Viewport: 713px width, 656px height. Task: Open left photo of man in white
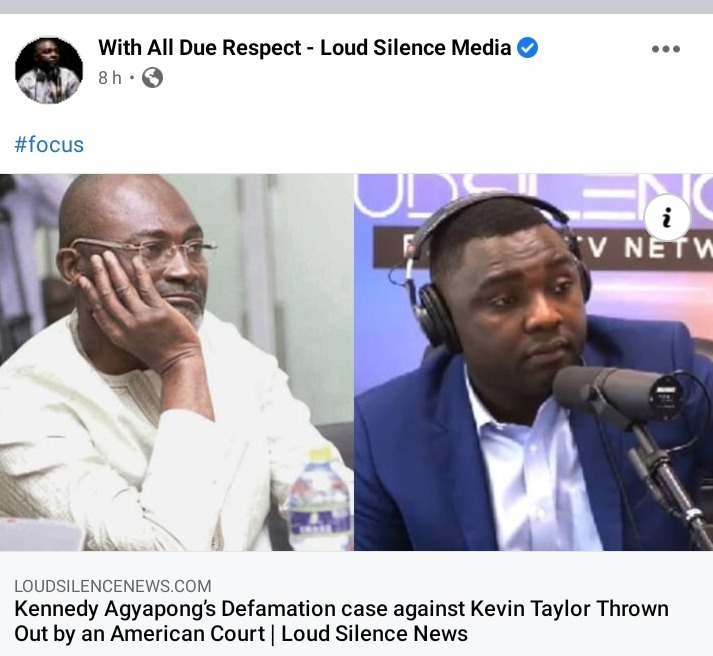tap(177, 362)
